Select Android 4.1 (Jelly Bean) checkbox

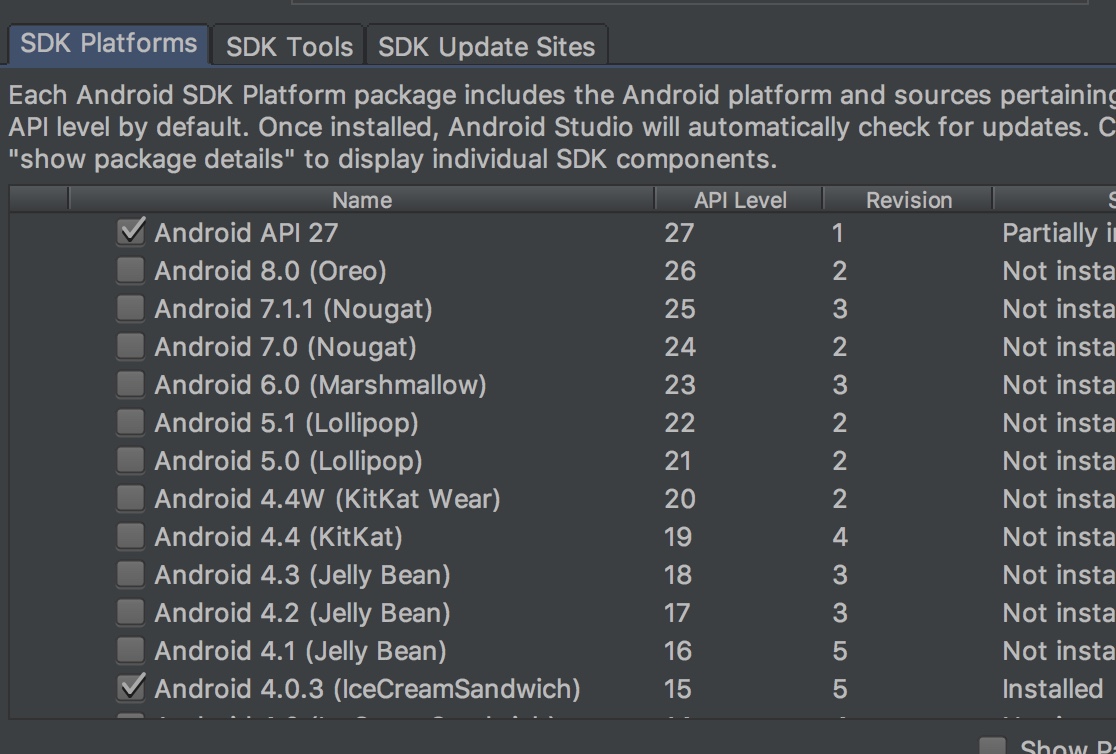point(130,651)
